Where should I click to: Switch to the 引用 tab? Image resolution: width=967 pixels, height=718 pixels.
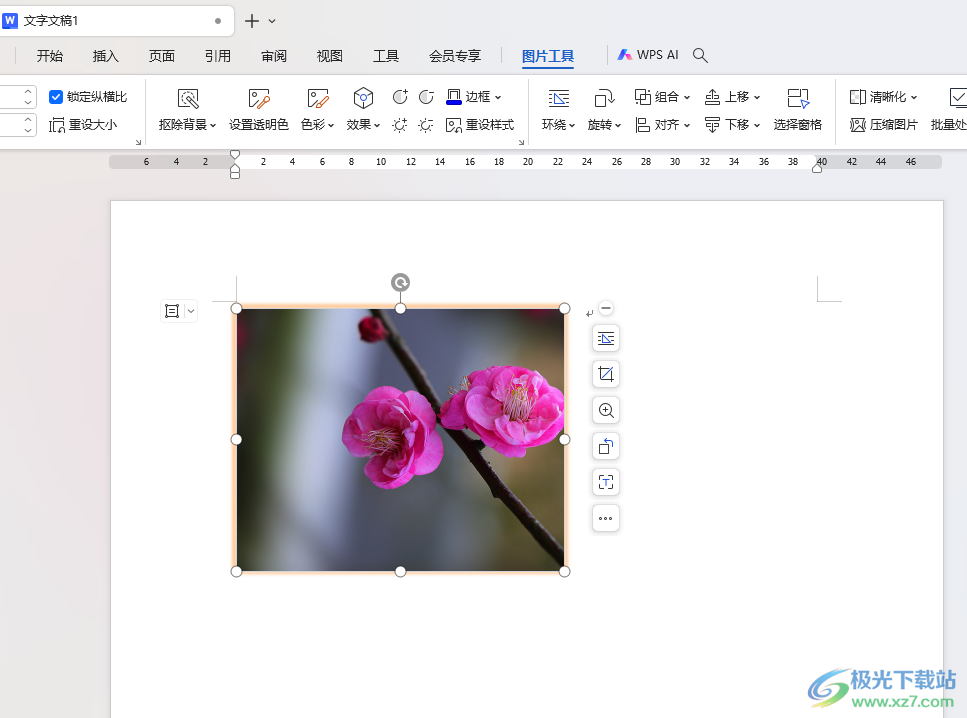(x=218, y=56)
